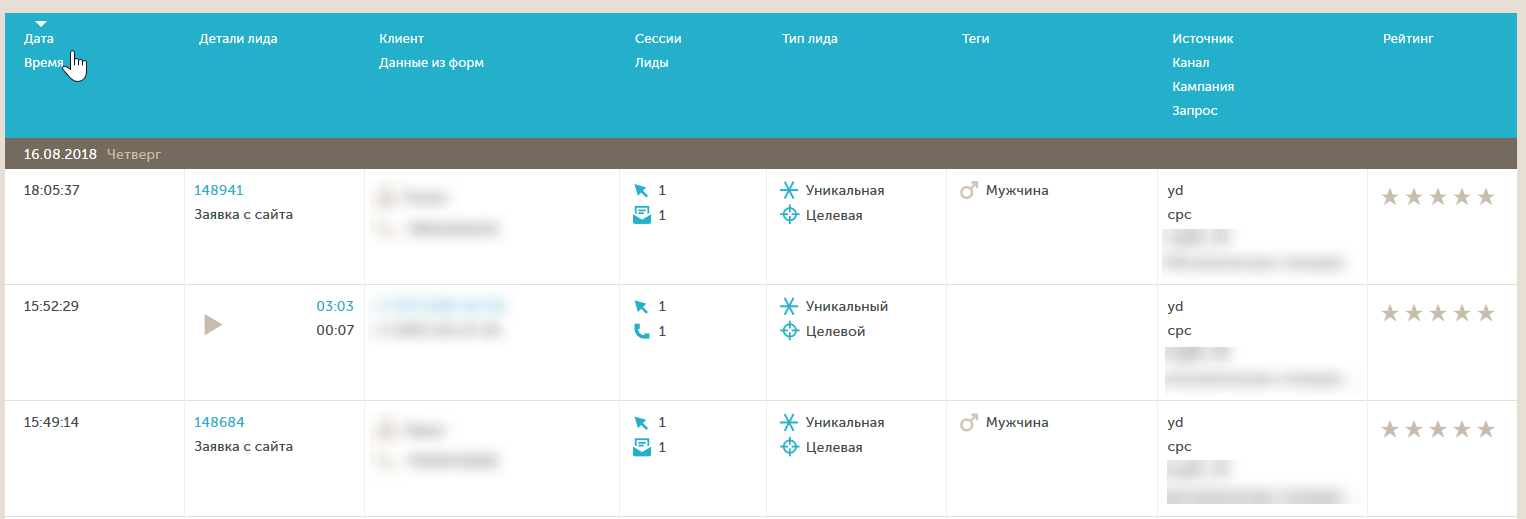Open lead 148684 details

[218, 422]
